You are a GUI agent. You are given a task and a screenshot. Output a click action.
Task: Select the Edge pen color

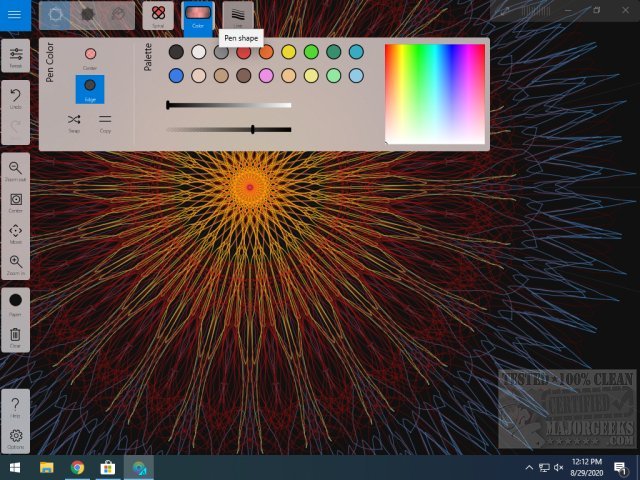(90, 89)
